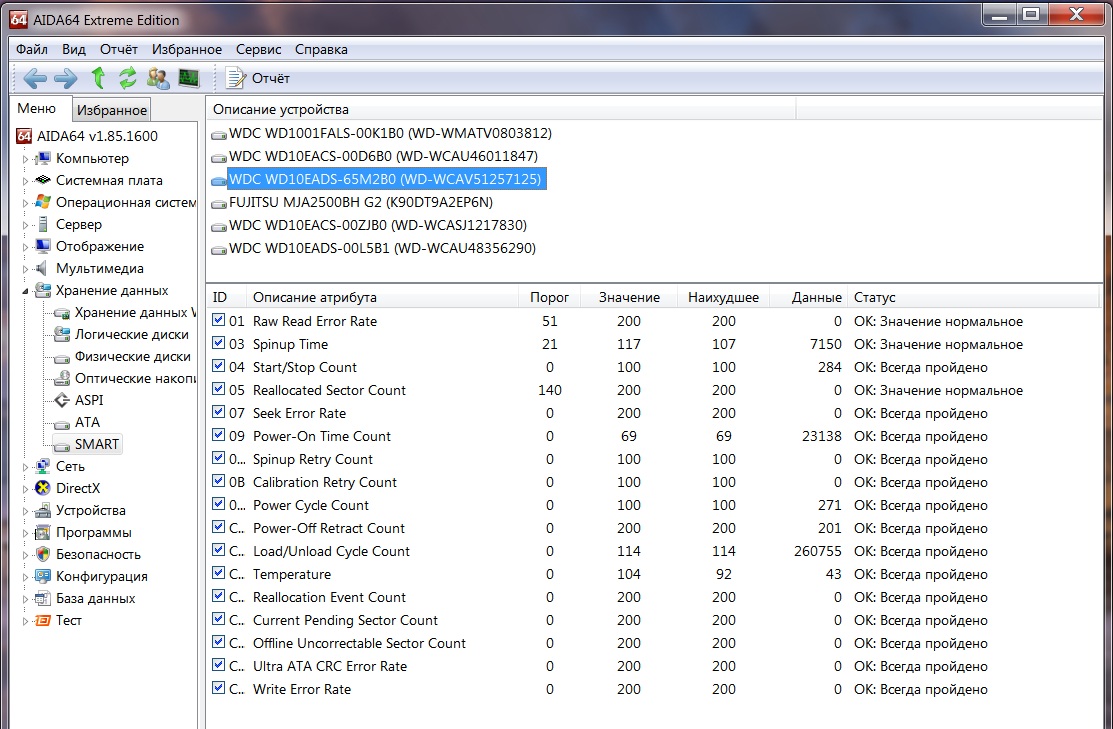
Task: Open the system monitor graph icon
Action: tap(188, 78)
